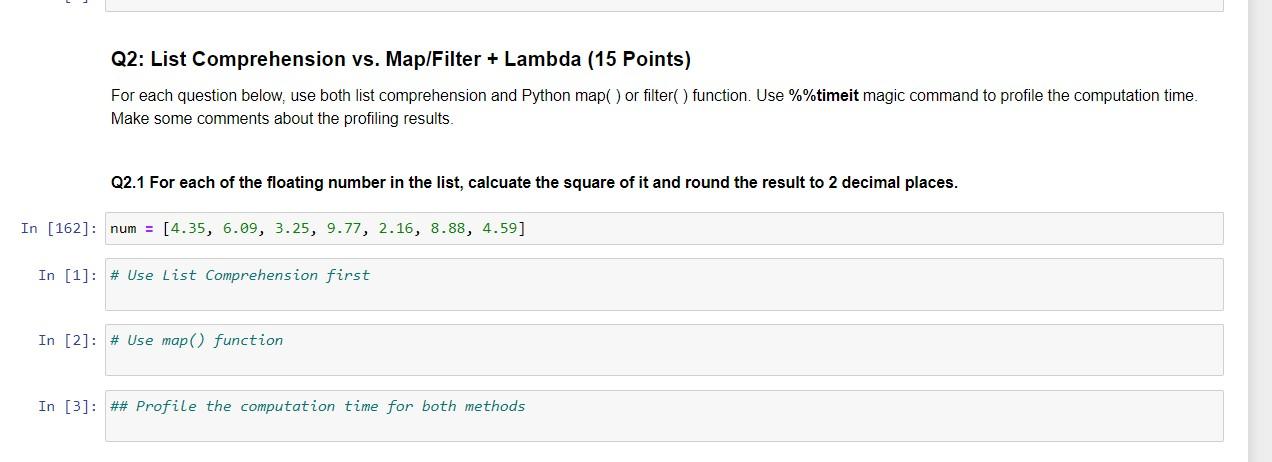Image resolution: width=1272 pixels, height=462 pixels.
Task: Click the number 9.77 in the list
Action: [344, 228]
